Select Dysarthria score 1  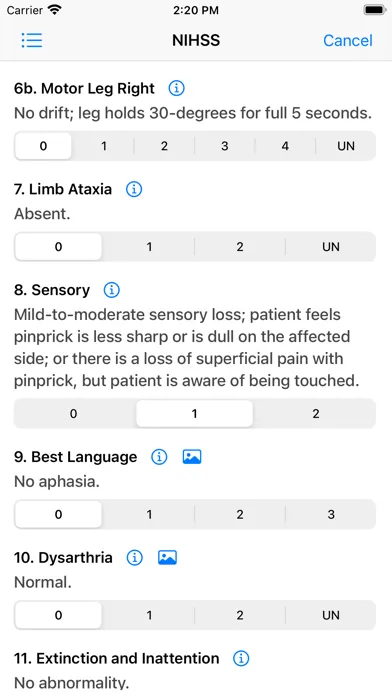pos(149,615)
